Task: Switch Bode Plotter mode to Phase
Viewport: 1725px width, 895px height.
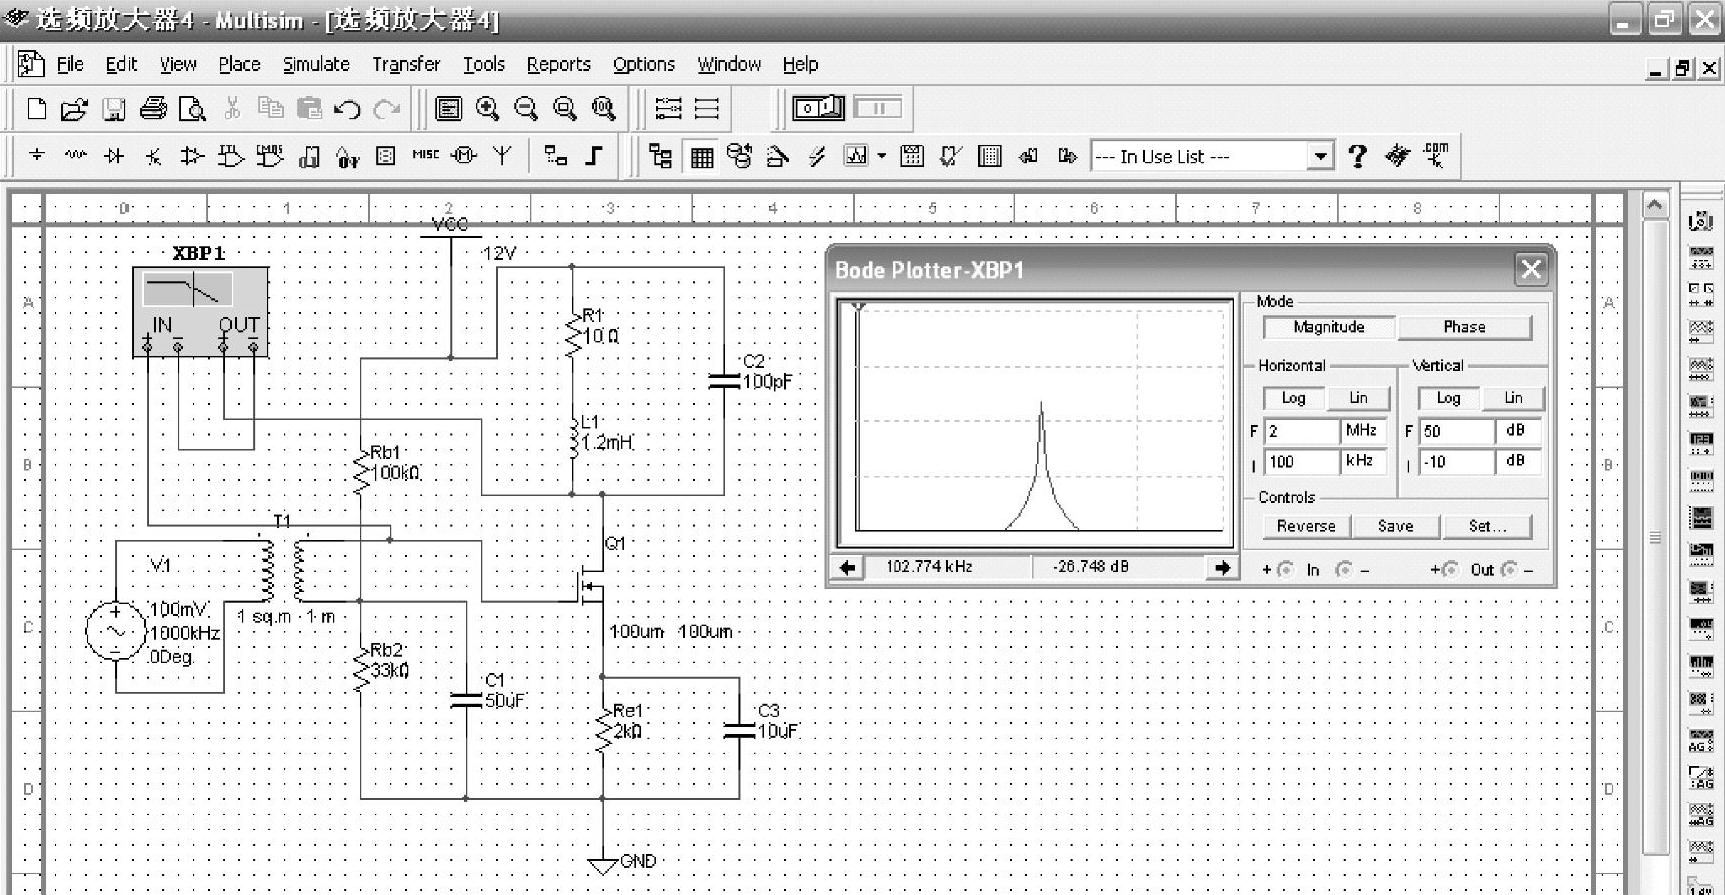Action: tap(1464, 327)
